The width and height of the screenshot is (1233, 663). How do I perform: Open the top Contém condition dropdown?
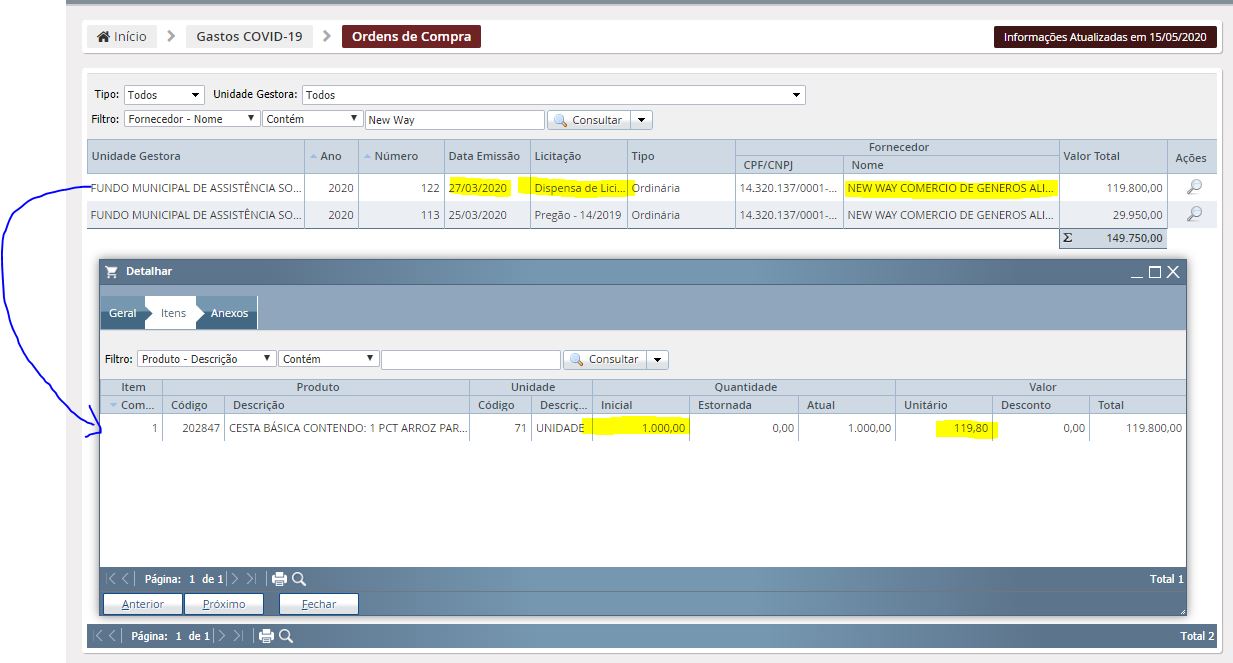coord(312,119)
